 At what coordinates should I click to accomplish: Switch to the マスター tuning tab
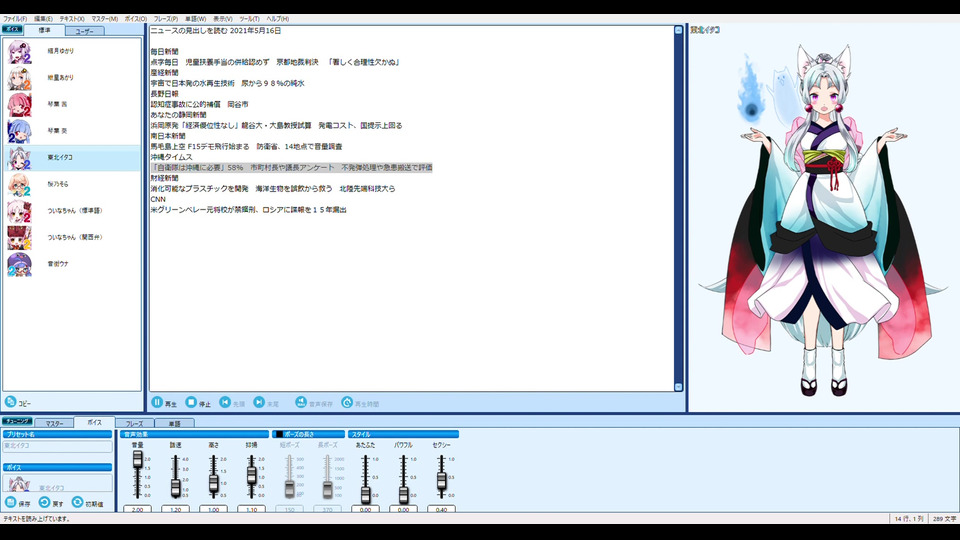54,423
